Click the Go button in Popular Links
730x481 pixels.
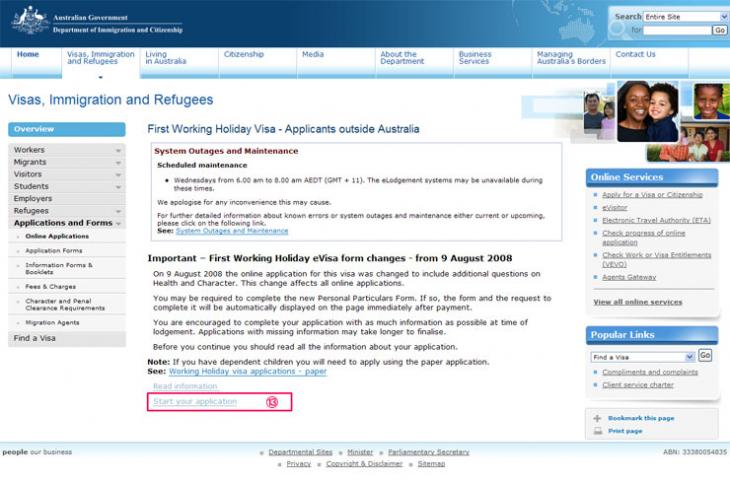pos(705,356)
